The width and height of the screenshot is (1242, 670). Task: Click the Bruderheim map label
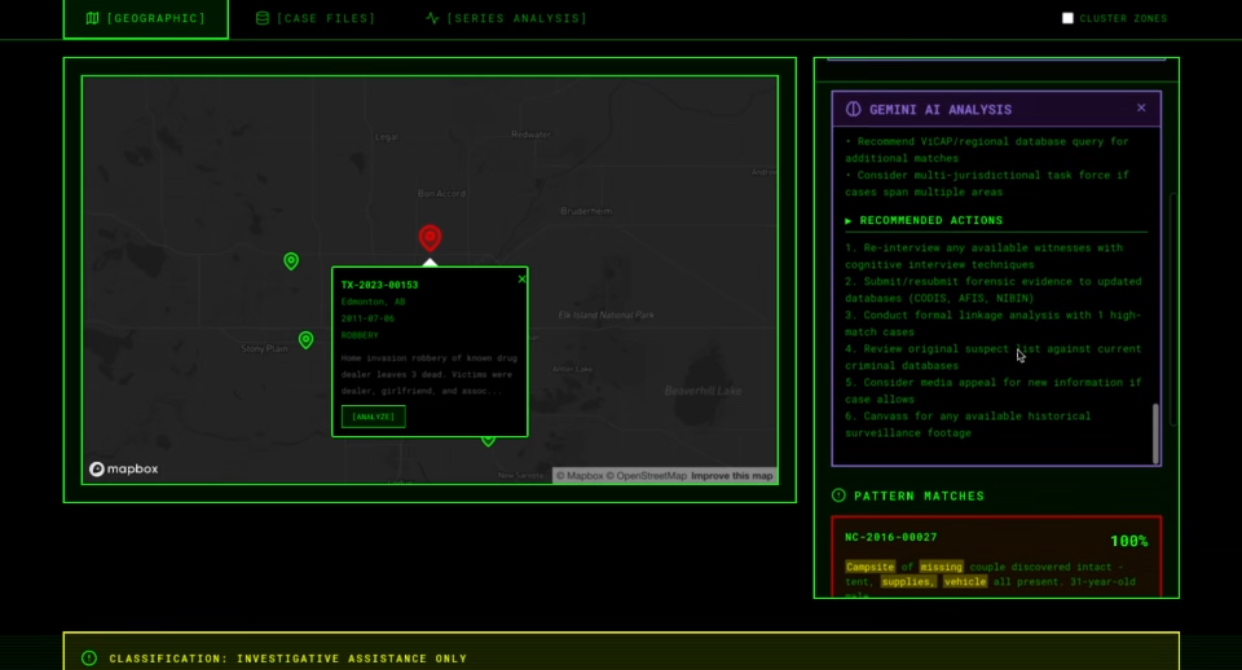coord(586,211)
